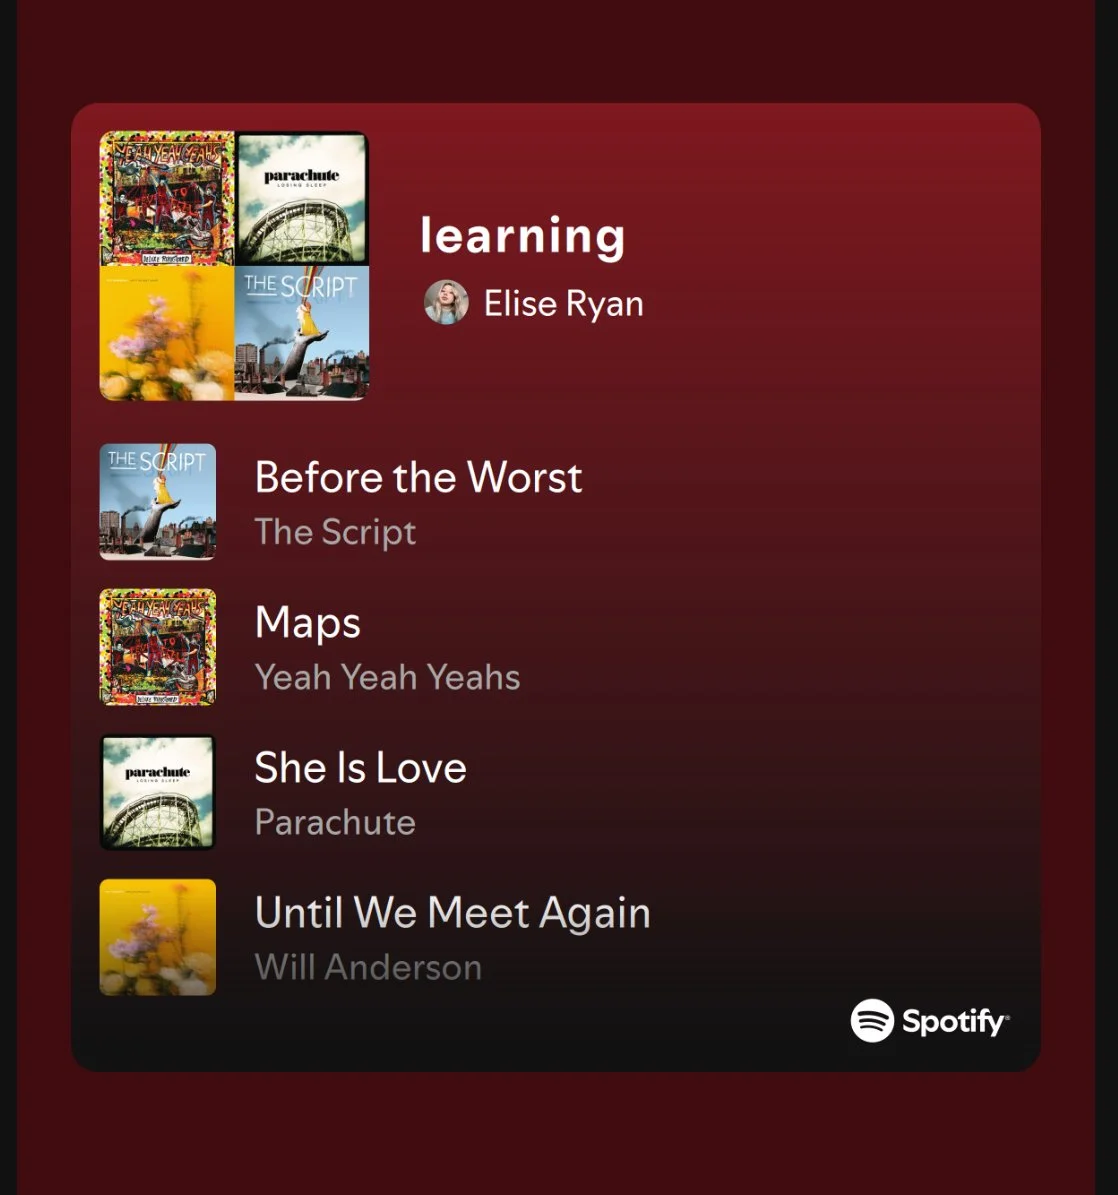1118x1195 pixels.
Task: Select the song She Is Love
Action: click(x=360, y=767)
